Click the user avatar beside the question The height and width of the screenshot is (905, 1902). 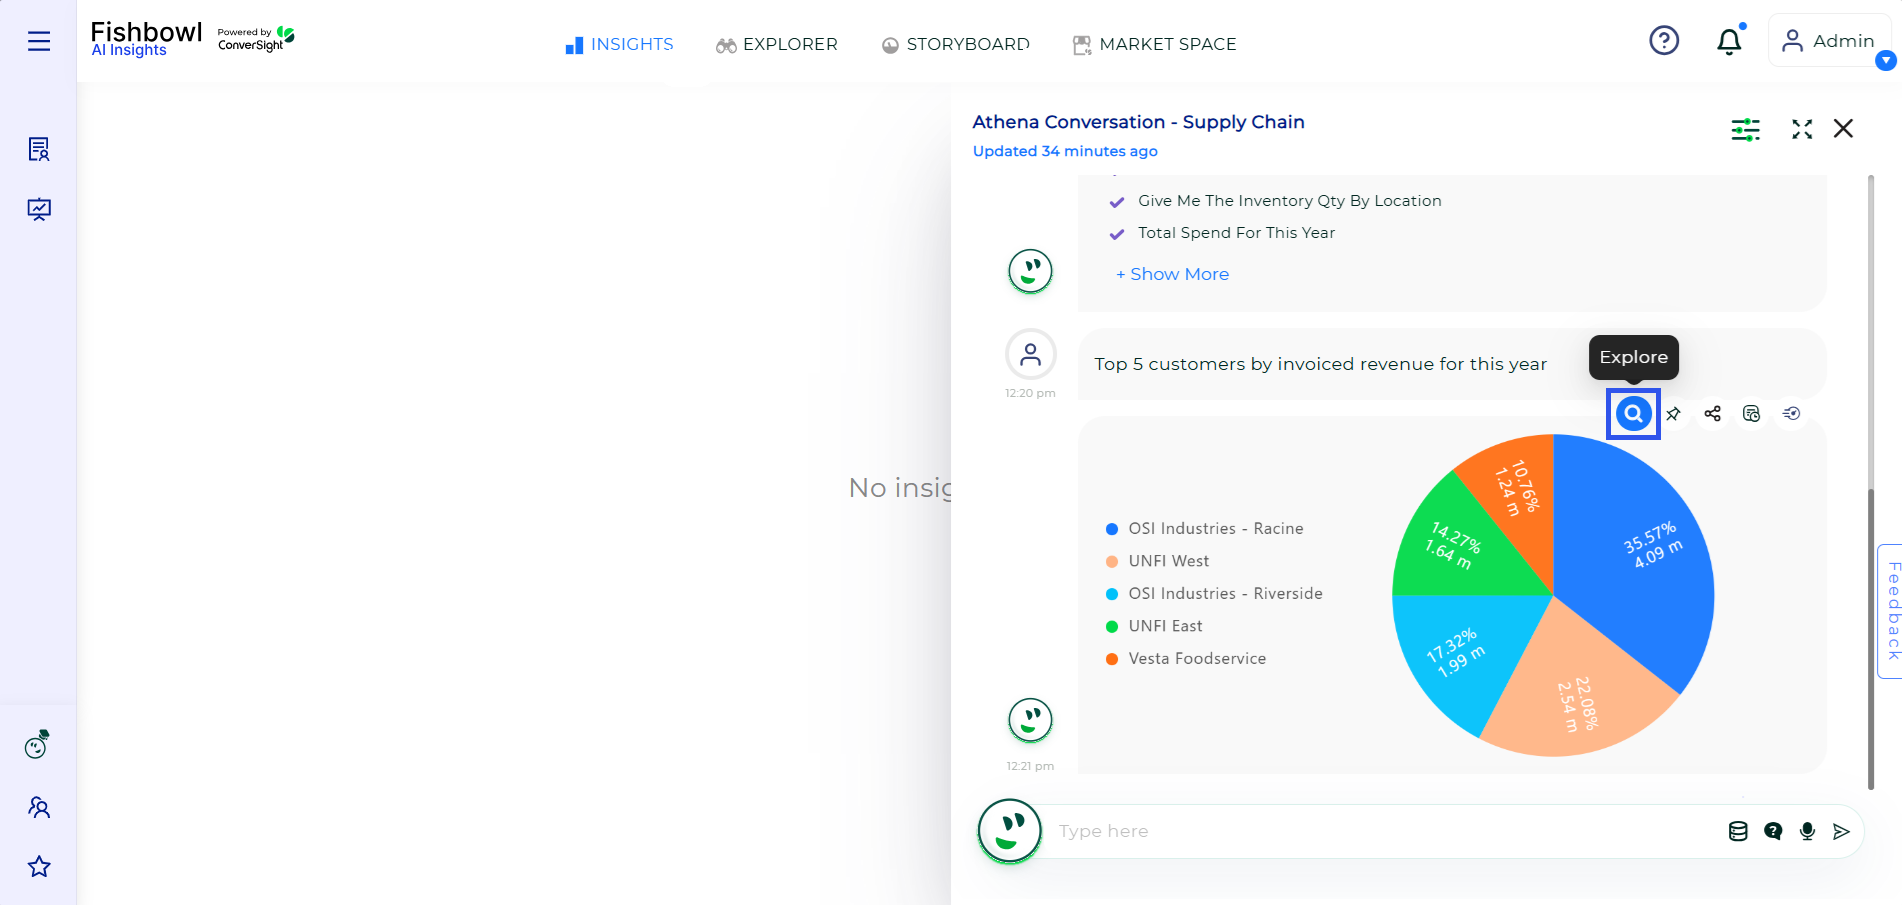pyautogui.click(x=1030, y=354)
